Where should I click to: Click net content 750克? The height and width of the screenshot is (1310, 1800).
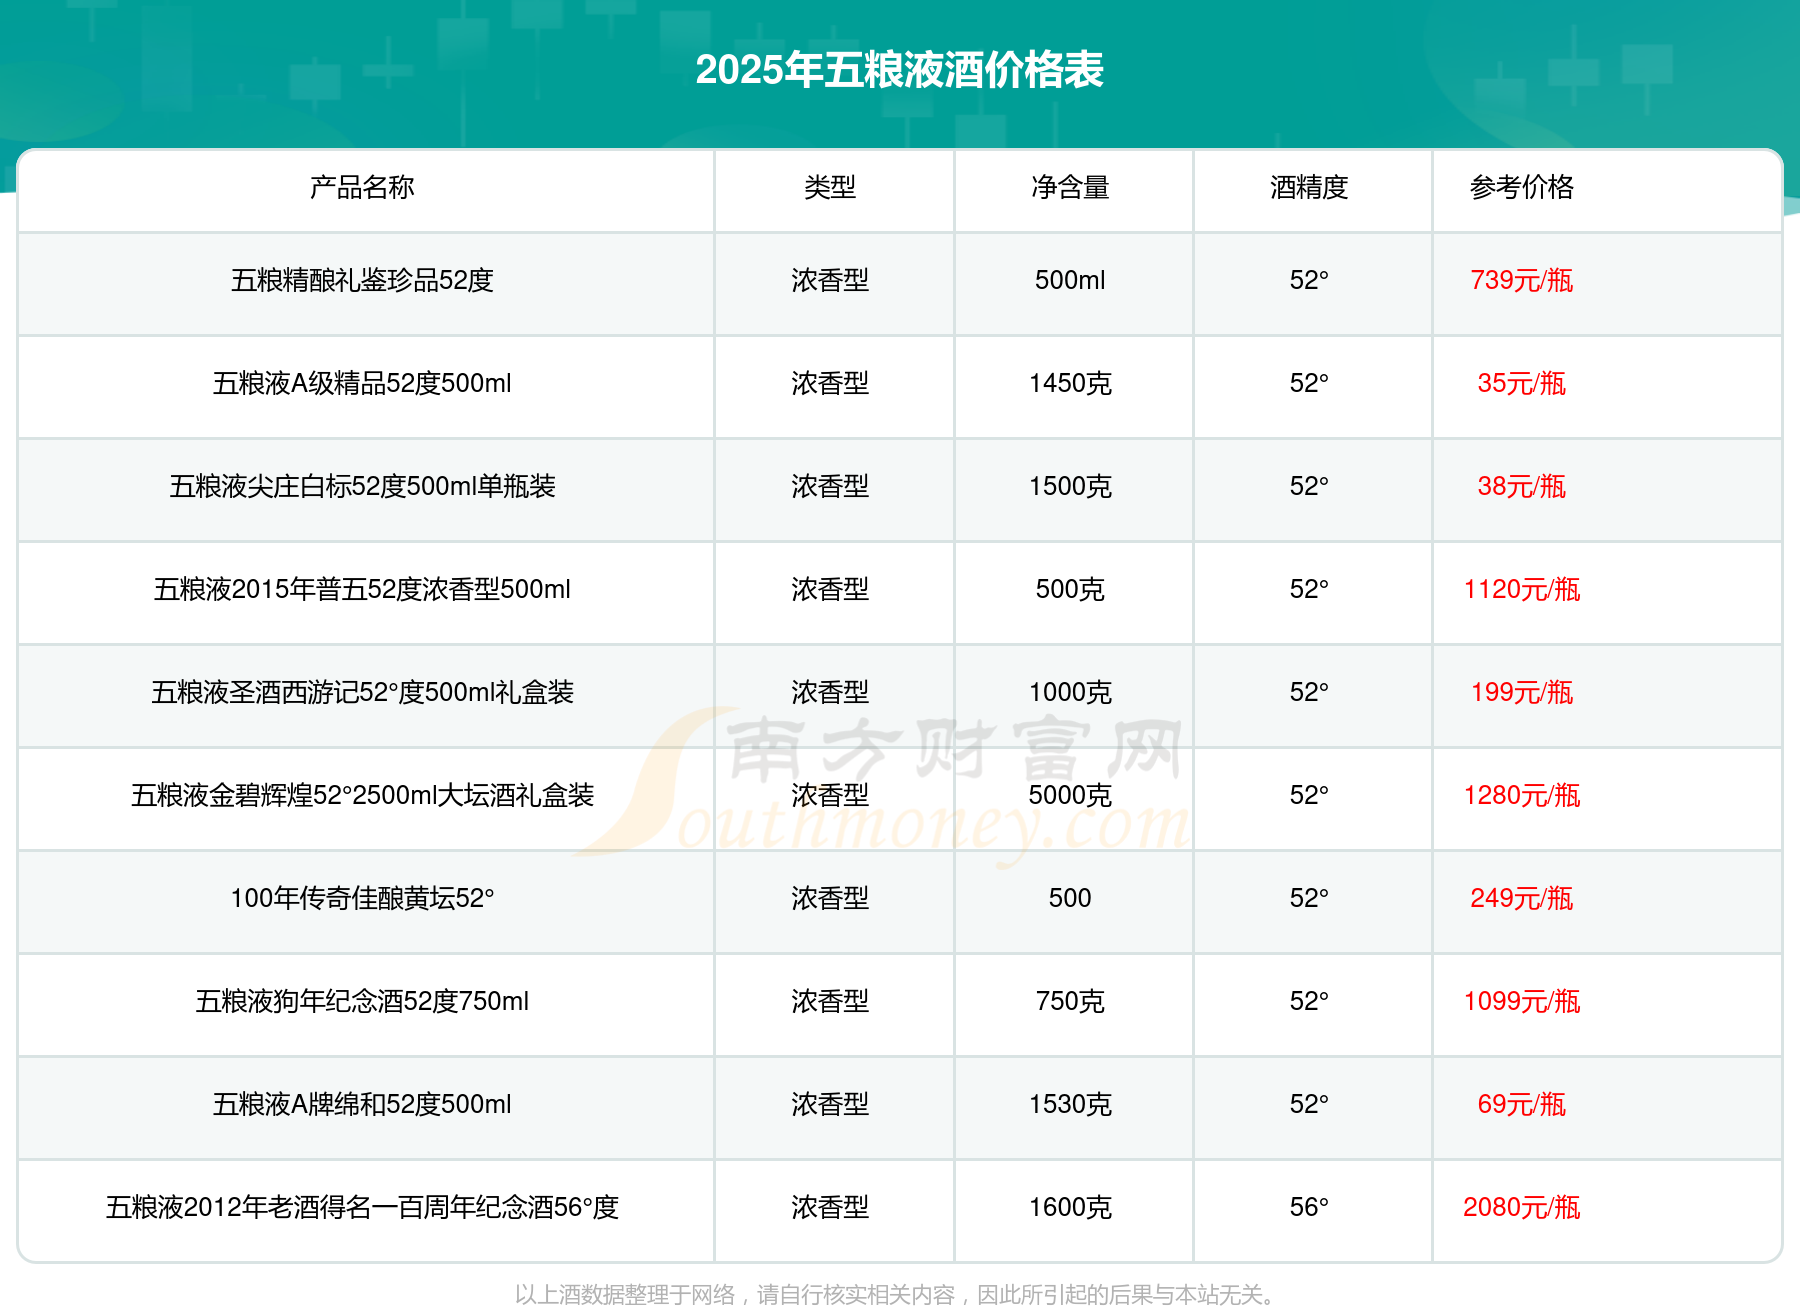(x=1070, y=1001)
